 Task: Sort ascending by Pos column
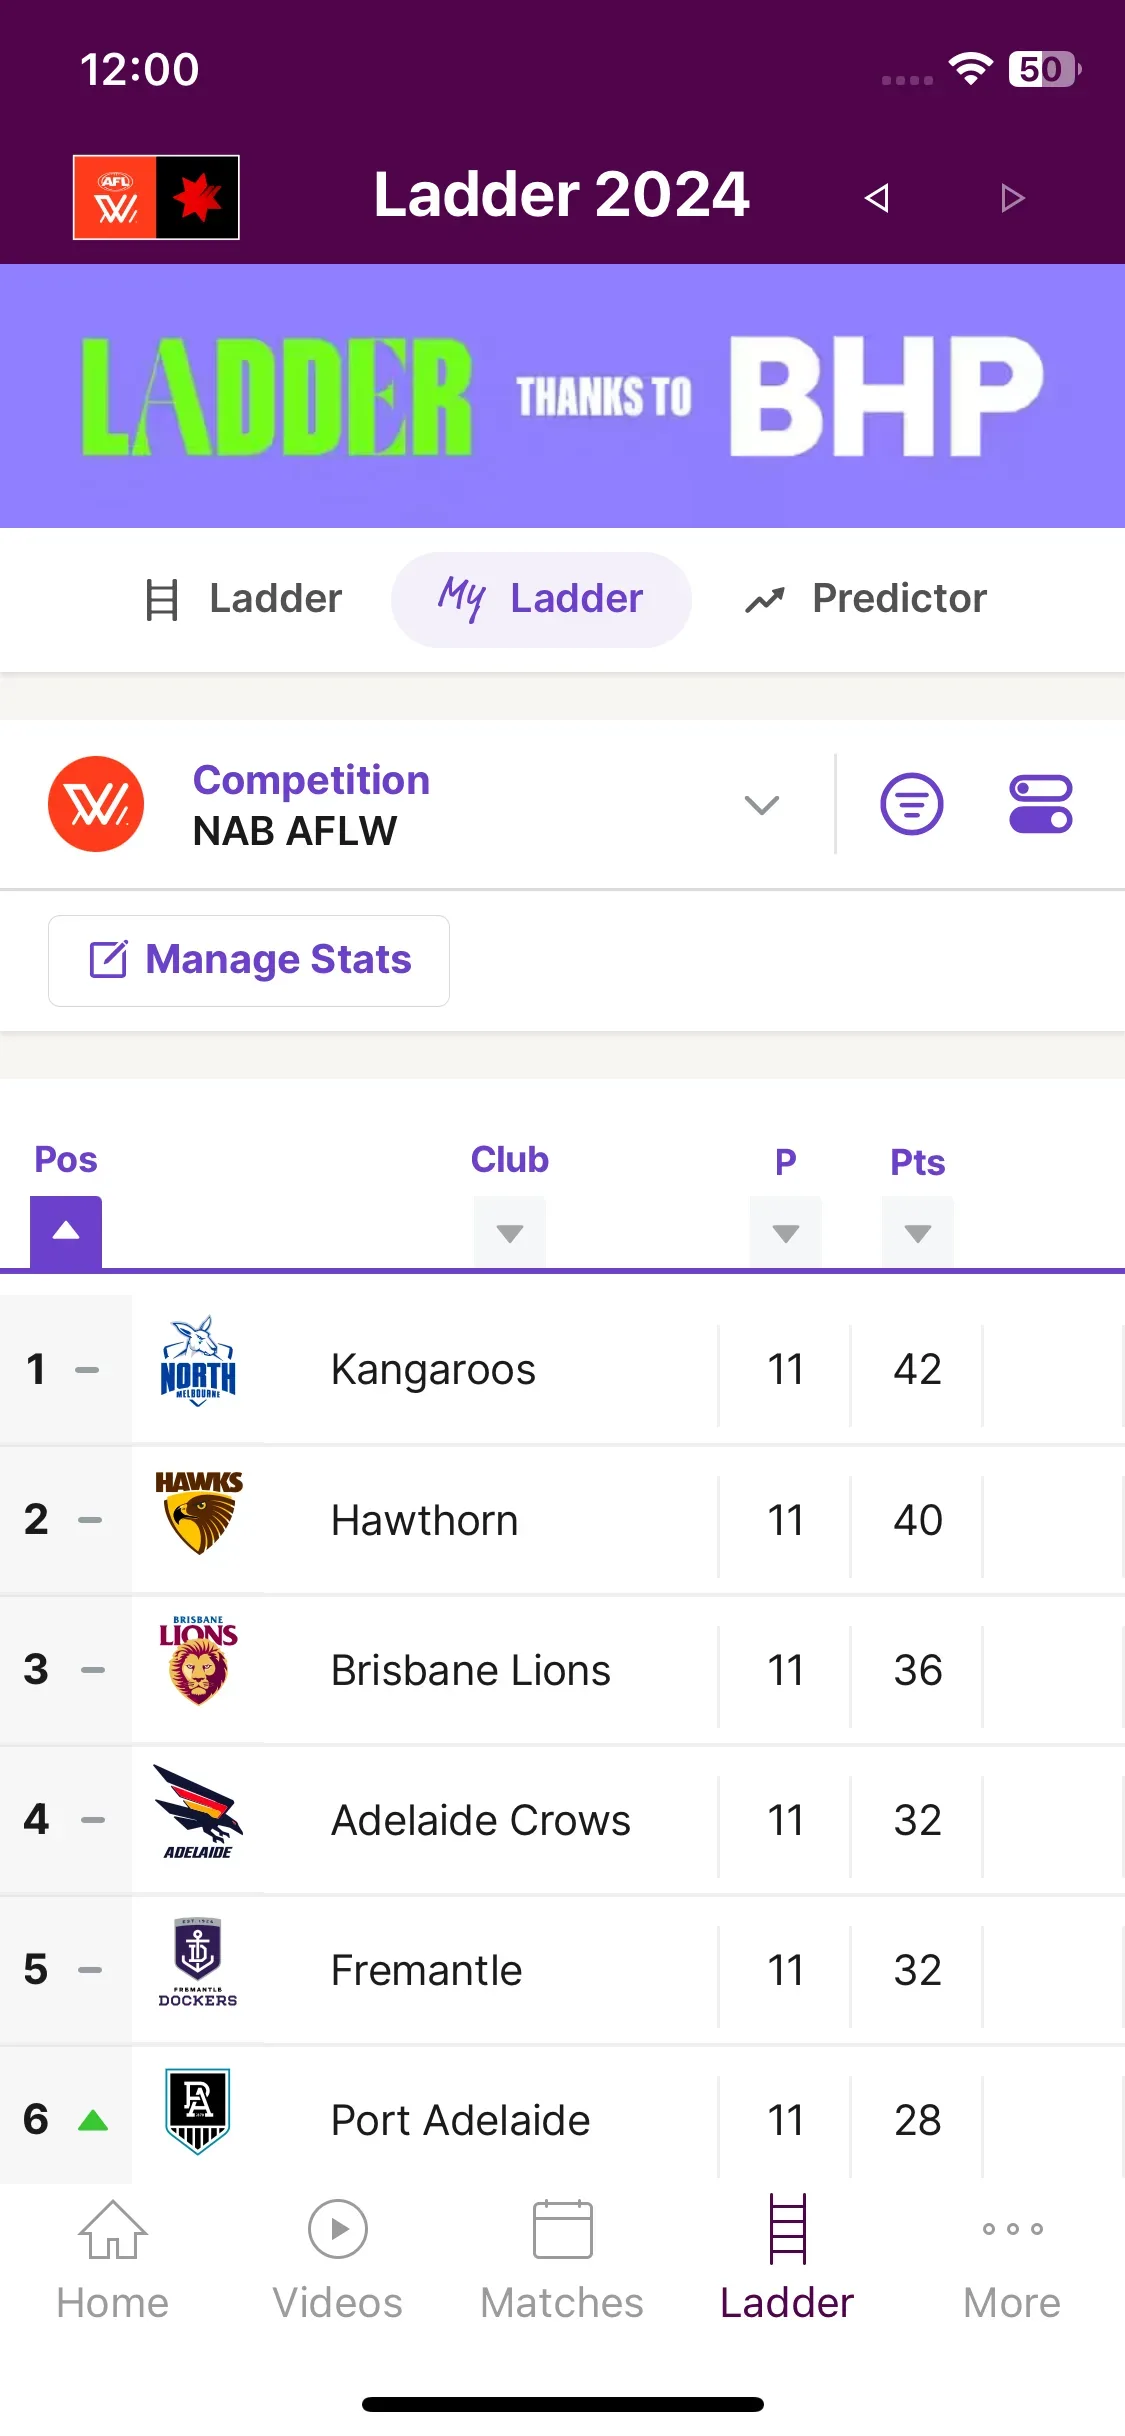[x=66, y=1231]
